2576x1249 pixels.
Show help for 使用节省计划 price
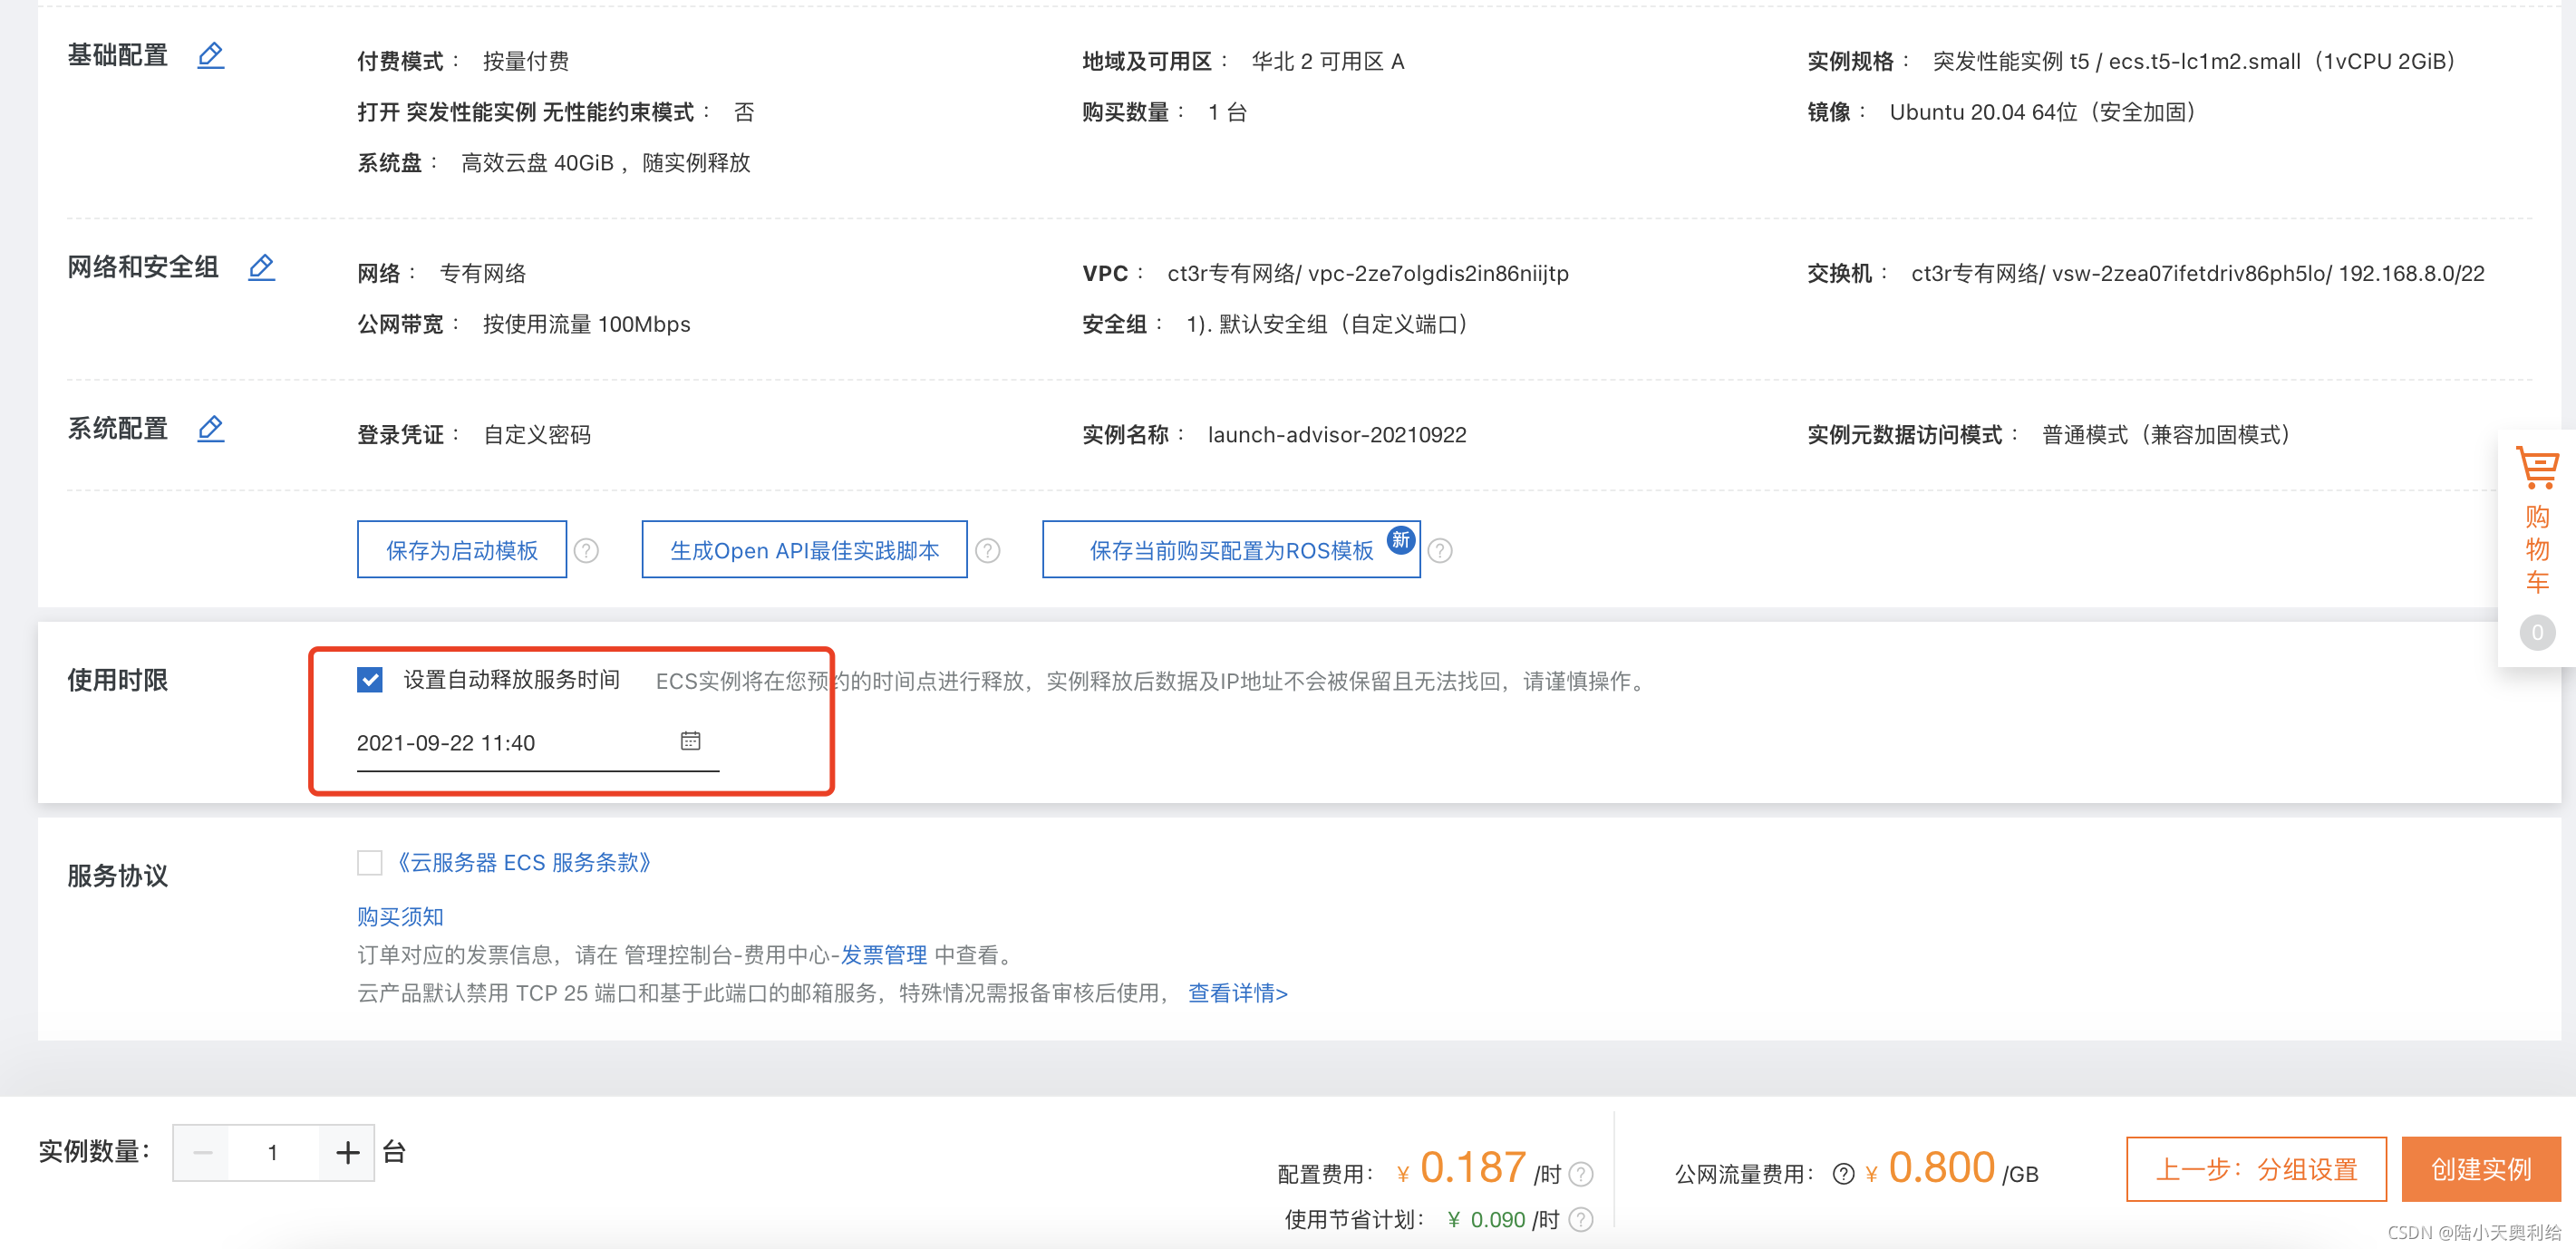tap(1581, 1220)
